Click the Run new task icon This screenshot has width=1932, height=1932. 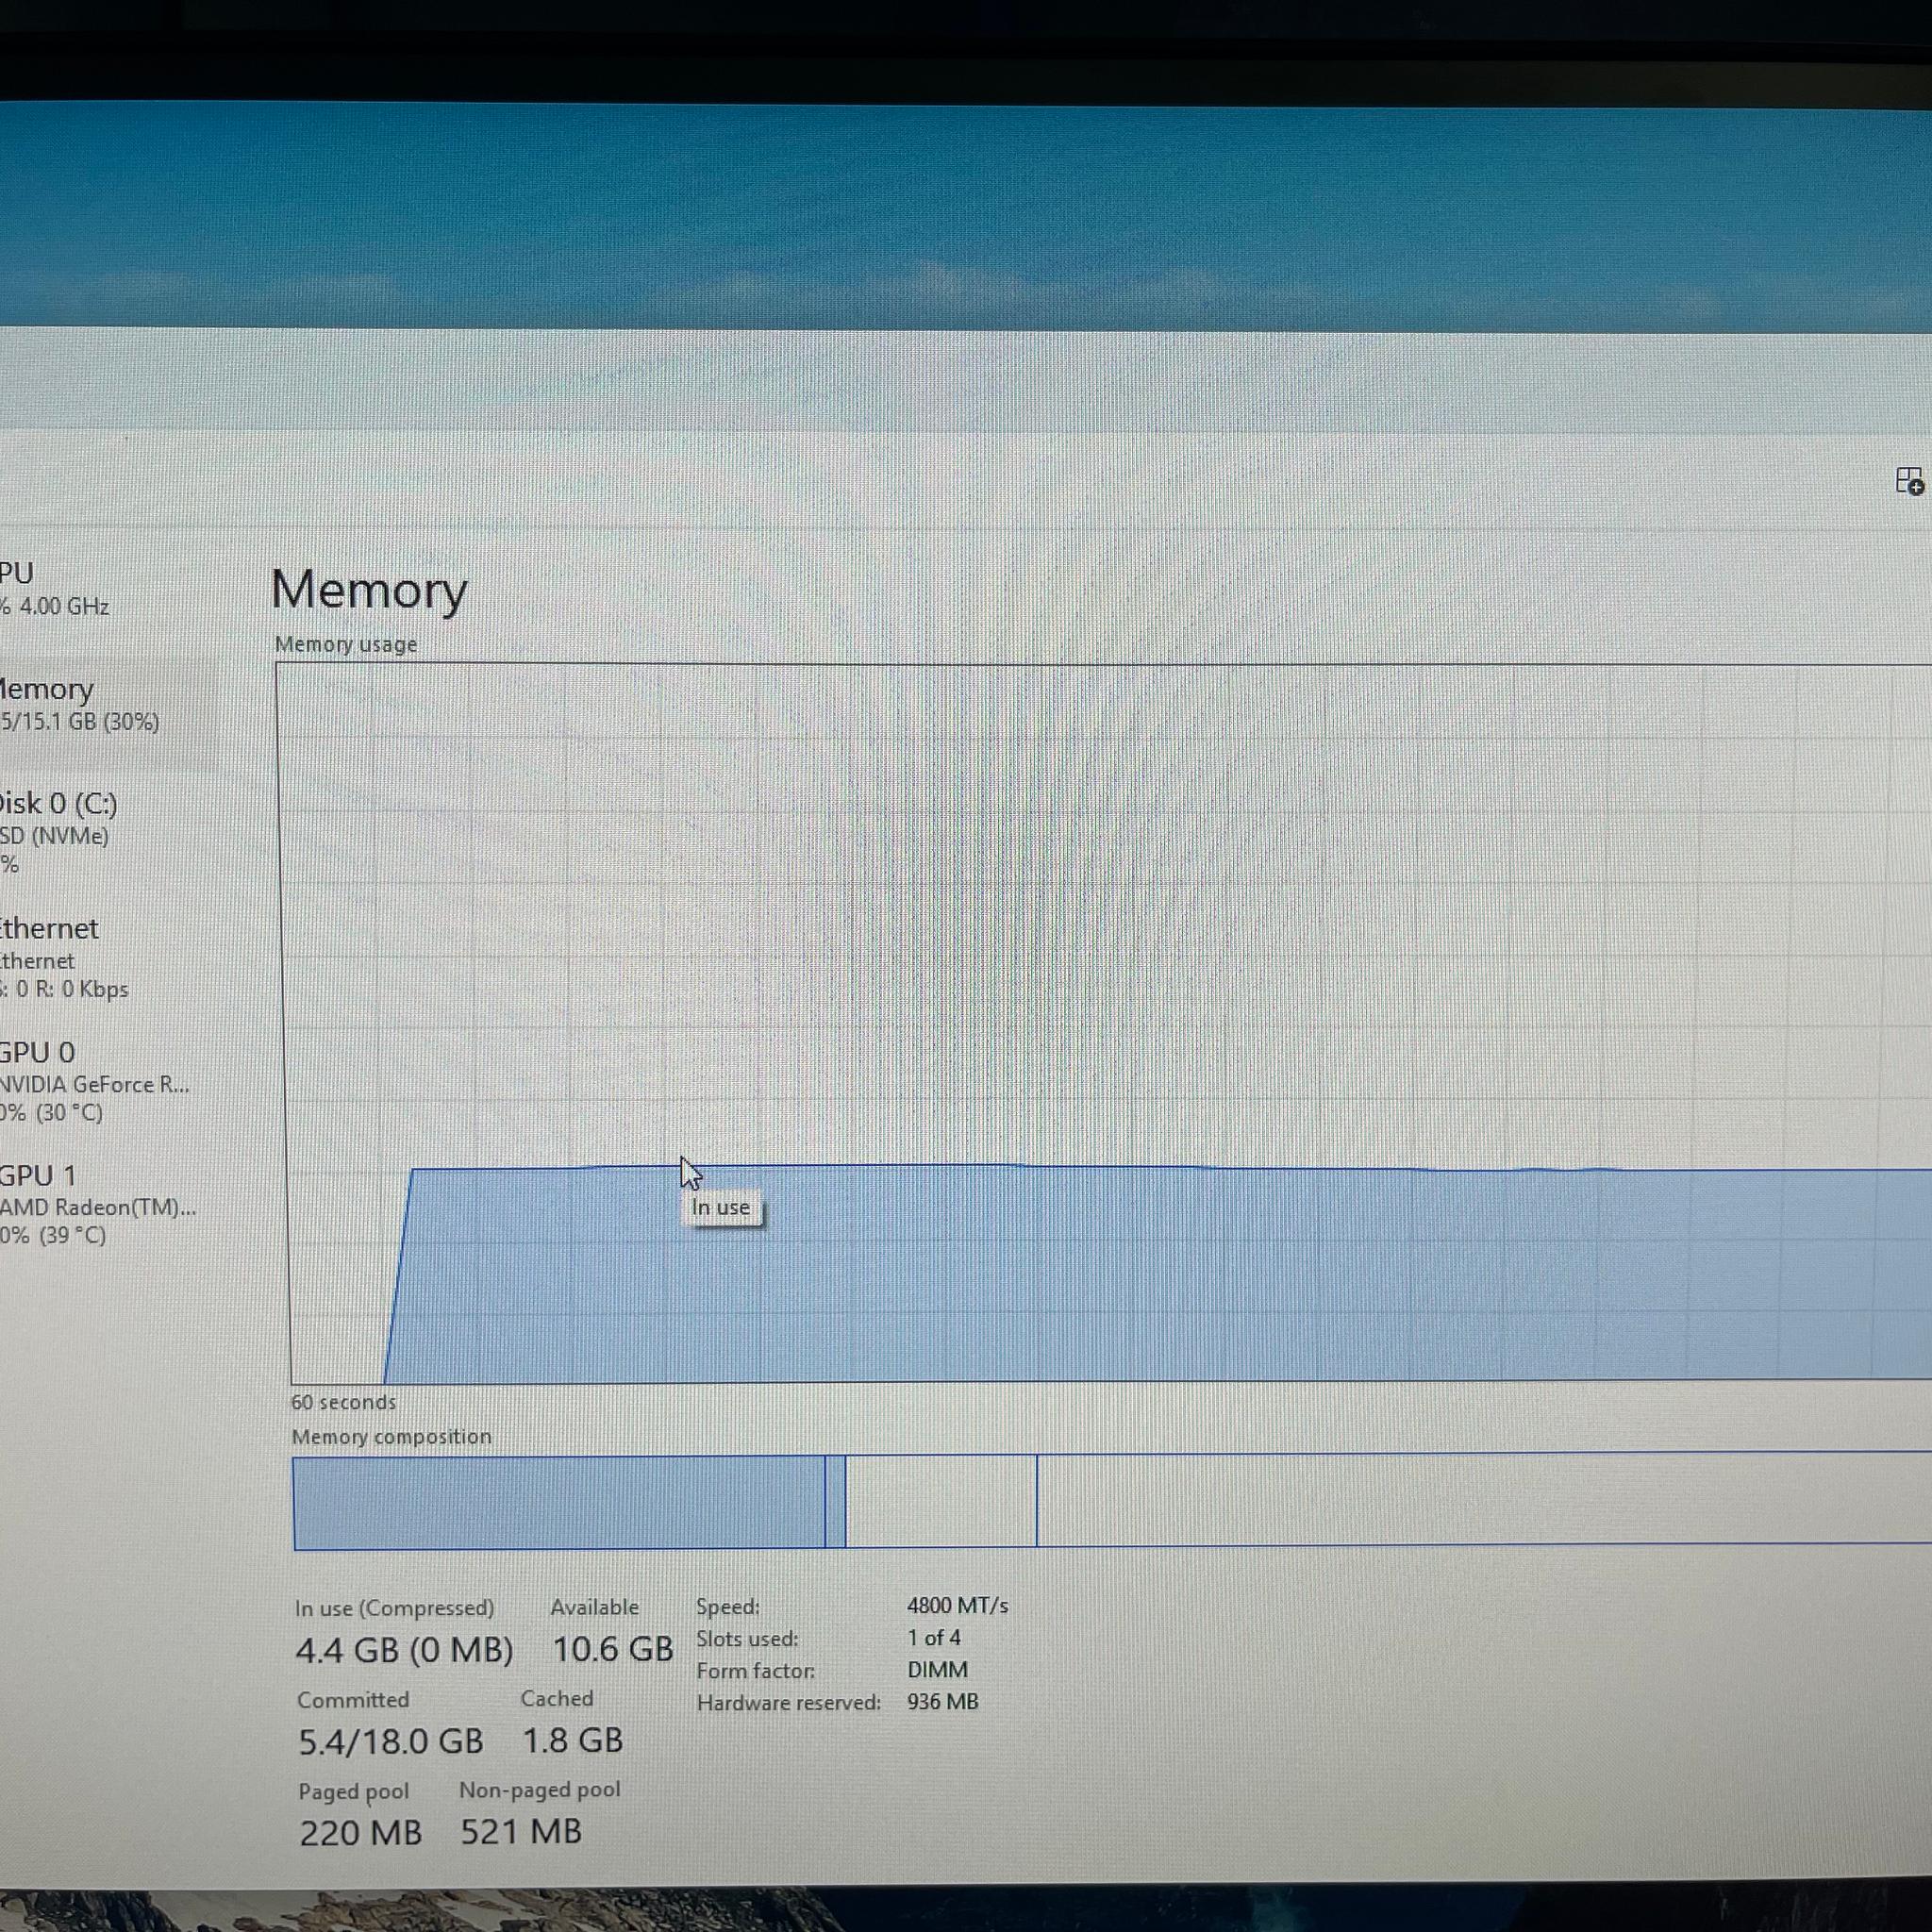[x=1909, y=481]
